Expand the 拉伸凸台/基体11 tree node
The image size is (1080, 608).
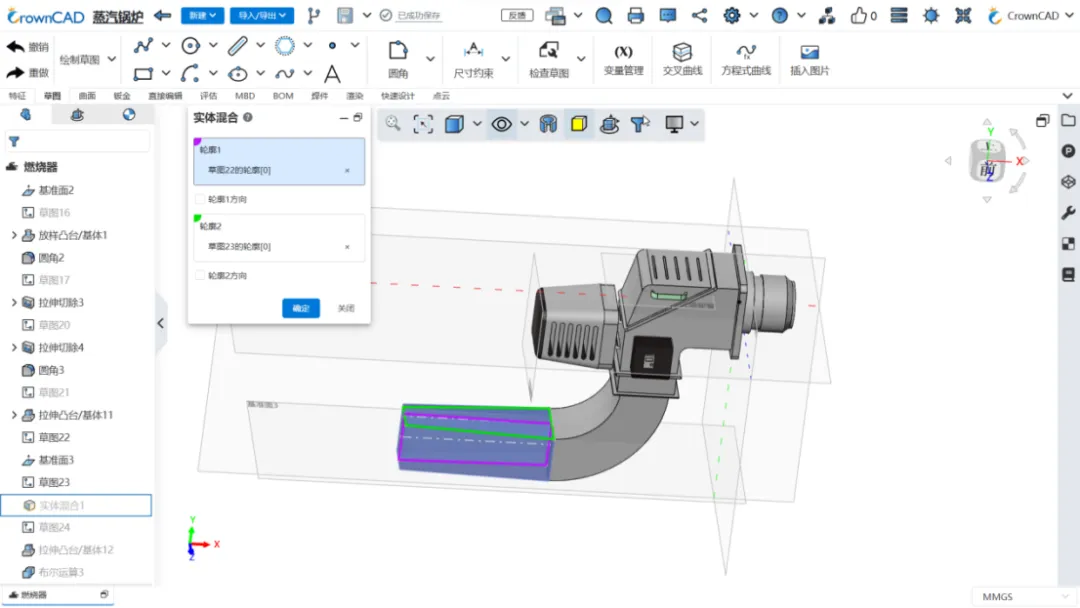[x=14, y=415]
